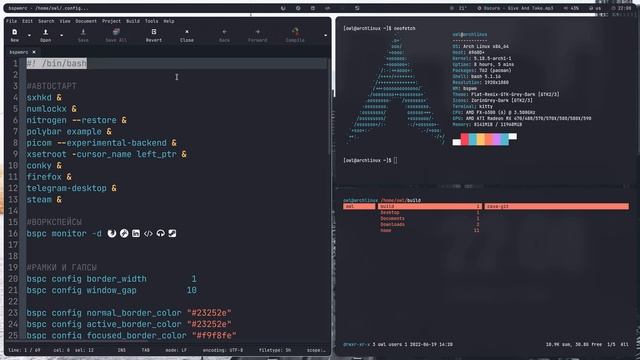Click 'polybar example' on line 7
The image size is (640, 360).
tap(64, 132)
